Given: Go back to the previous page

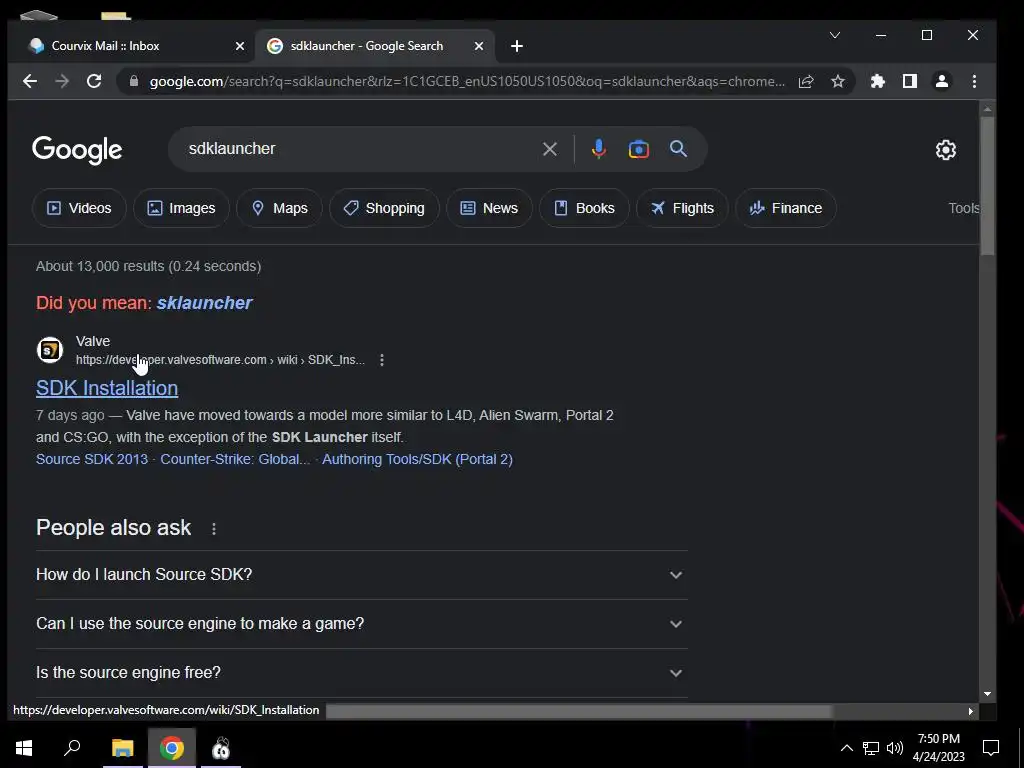Looking at the screenshot, I should pos(29,81).
